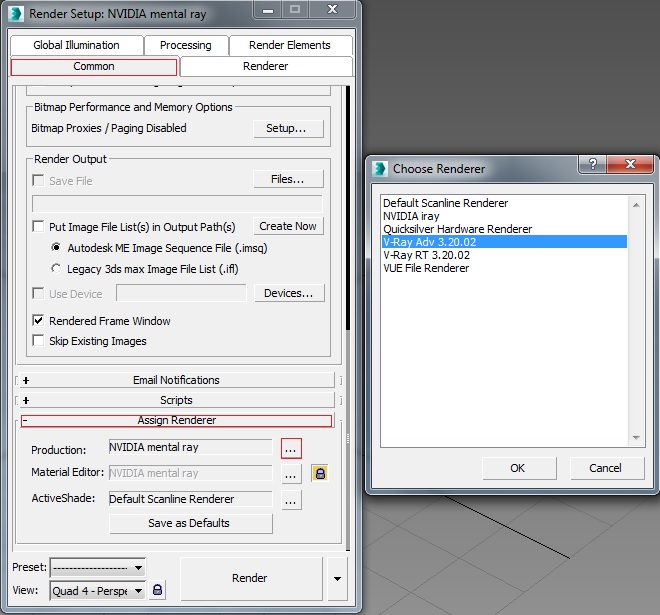660x615 pixels.
Task: Click the renderer list scroll down arrow
Action: coord(636,438)
